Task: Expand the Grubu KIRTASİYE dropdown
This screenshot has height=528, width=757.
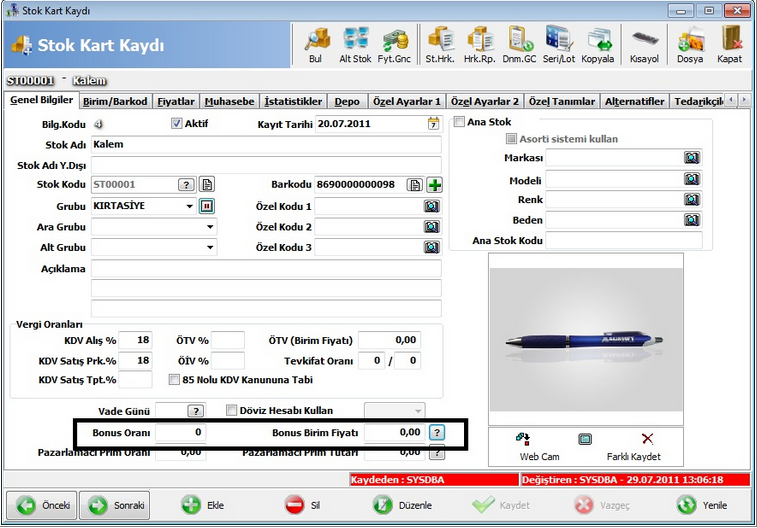Action: tap(189, 207)
